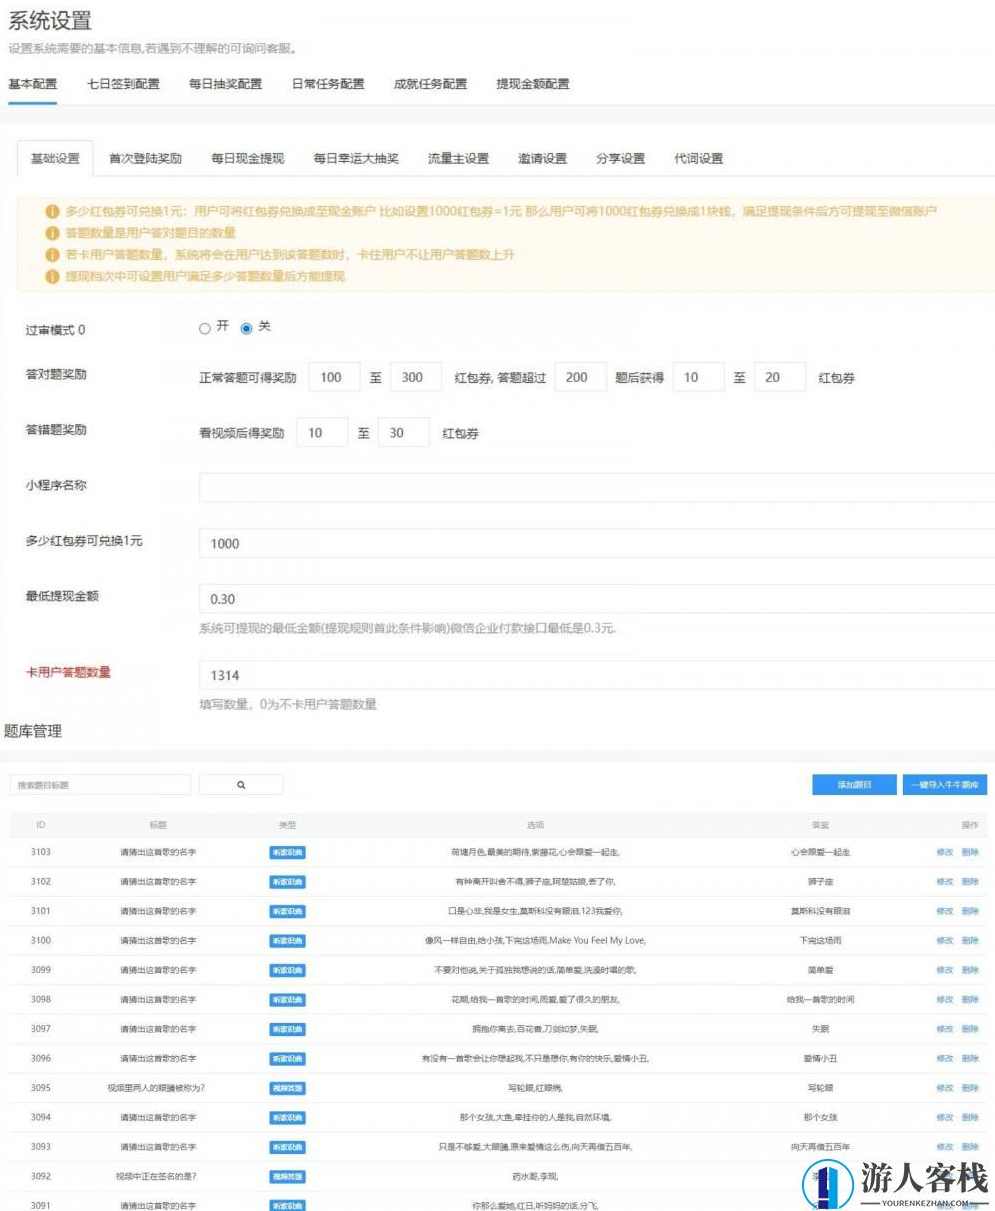Click 修改 on question row 3103
The height and width of the screenshot is (1211, 995).
pos(944,852)
